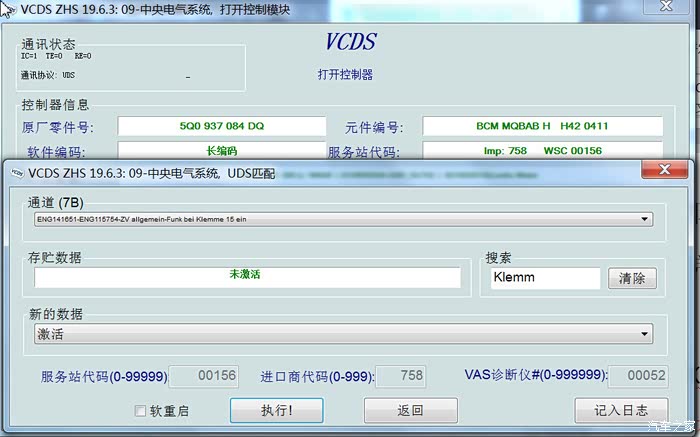Click the VAS诊断仪 field showing 00052
This screenshot has width=700, height=437.
[x=639, y=376]
